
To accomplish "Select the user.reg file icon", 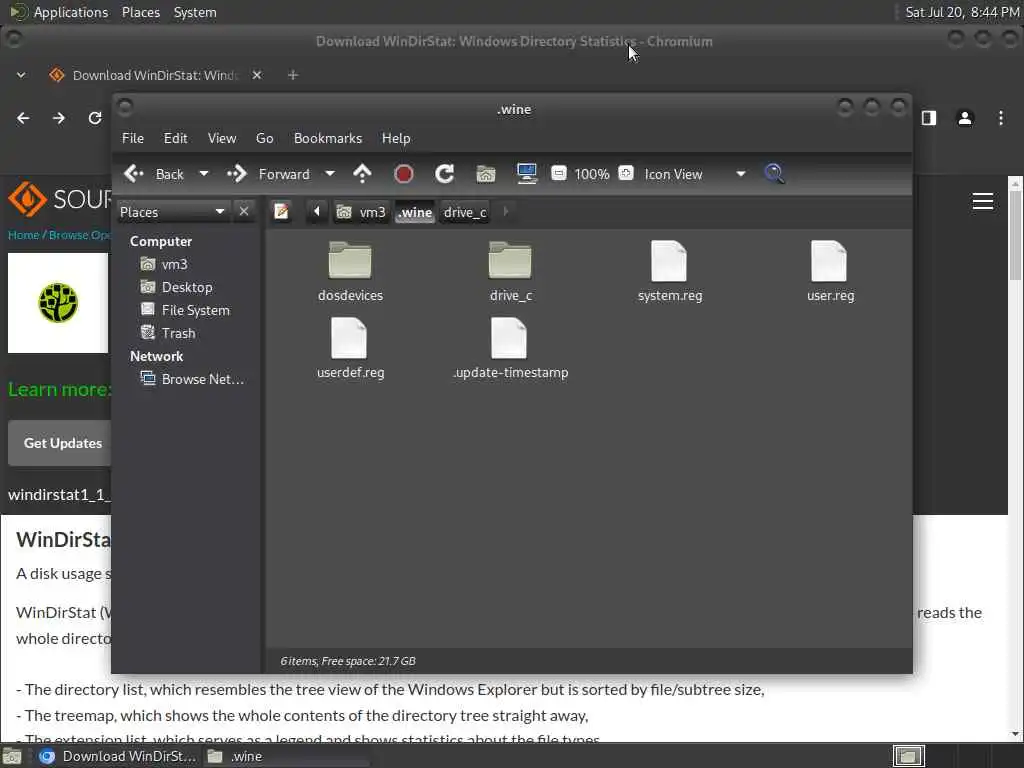I will [829, 261].
